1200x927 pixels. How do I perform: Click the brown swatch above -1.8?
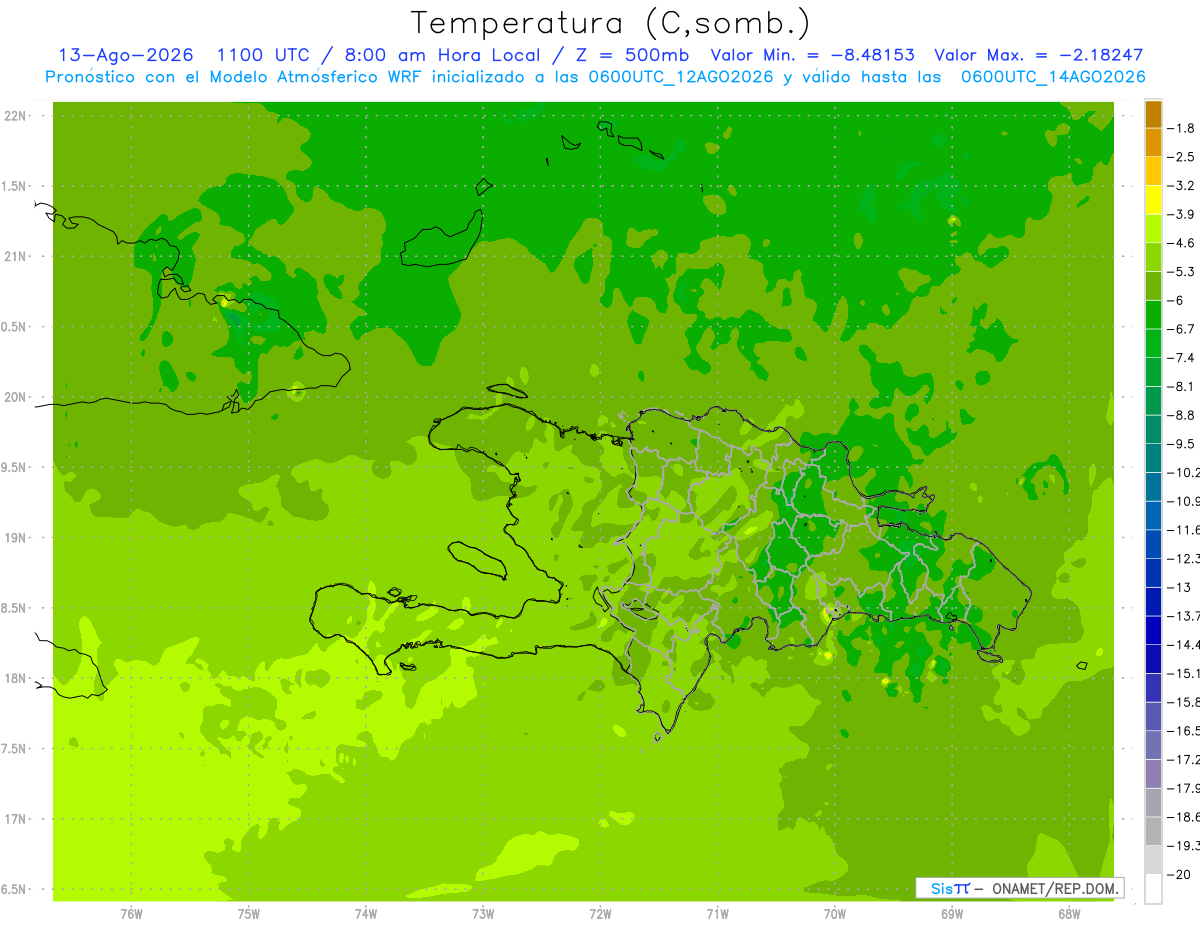point(1153,114)
